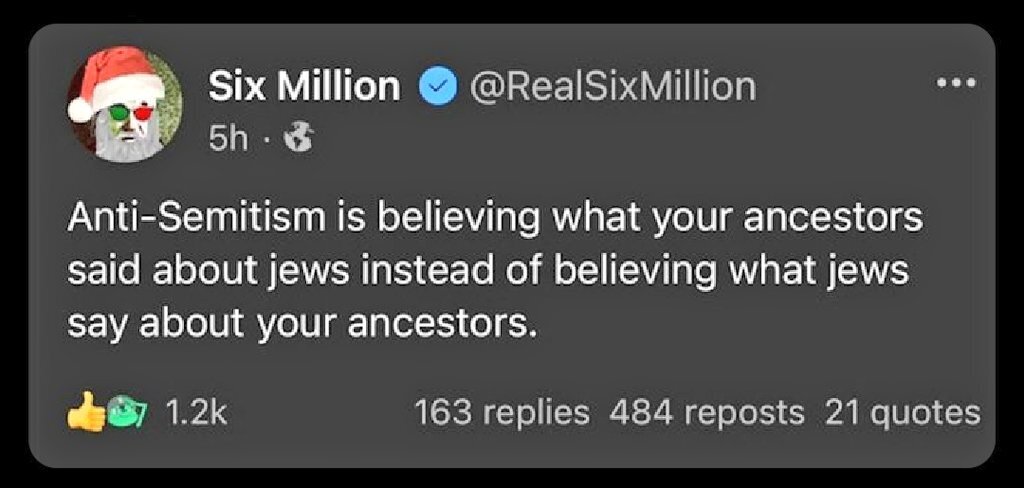View the 21 quotes
This screenshot has width=1024, height=488.
click(x=902, y=412)
